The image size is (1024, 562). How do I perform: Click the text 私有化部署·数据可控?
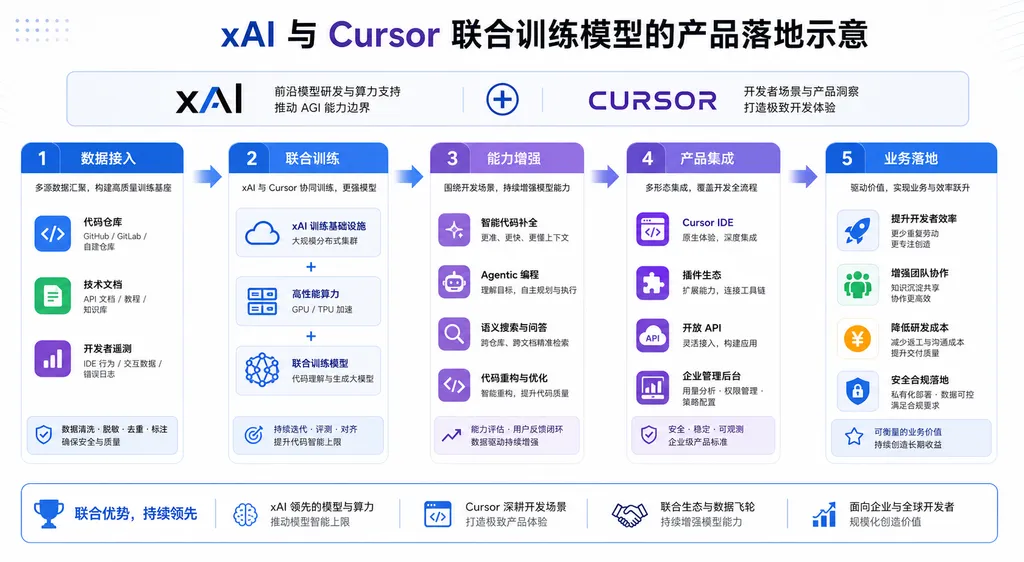click(933, 394)
